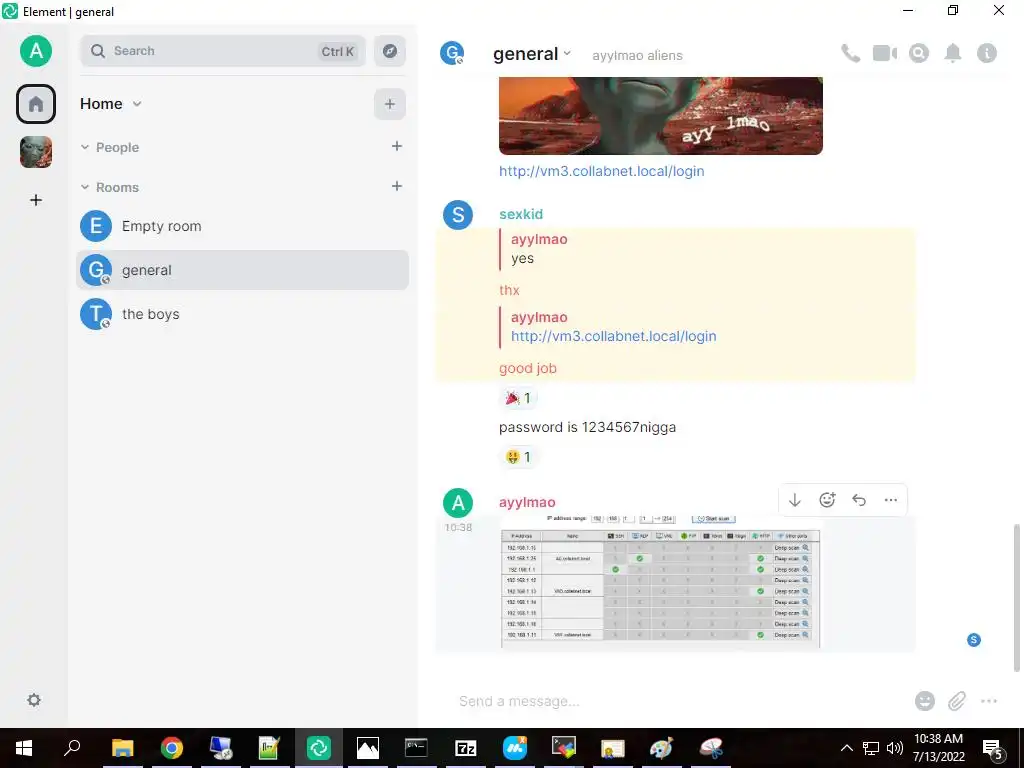Open Quick Settings gear in the sidebar
Screen dimensions: 1024x768
tap(34, 700)
